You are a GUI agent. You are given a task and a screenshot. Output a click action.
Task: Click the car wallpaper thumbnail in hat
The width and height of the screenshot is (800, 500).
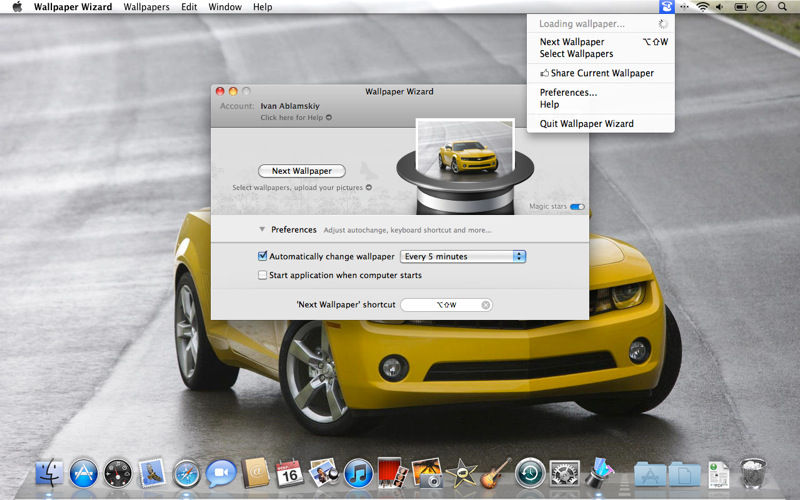465,148
